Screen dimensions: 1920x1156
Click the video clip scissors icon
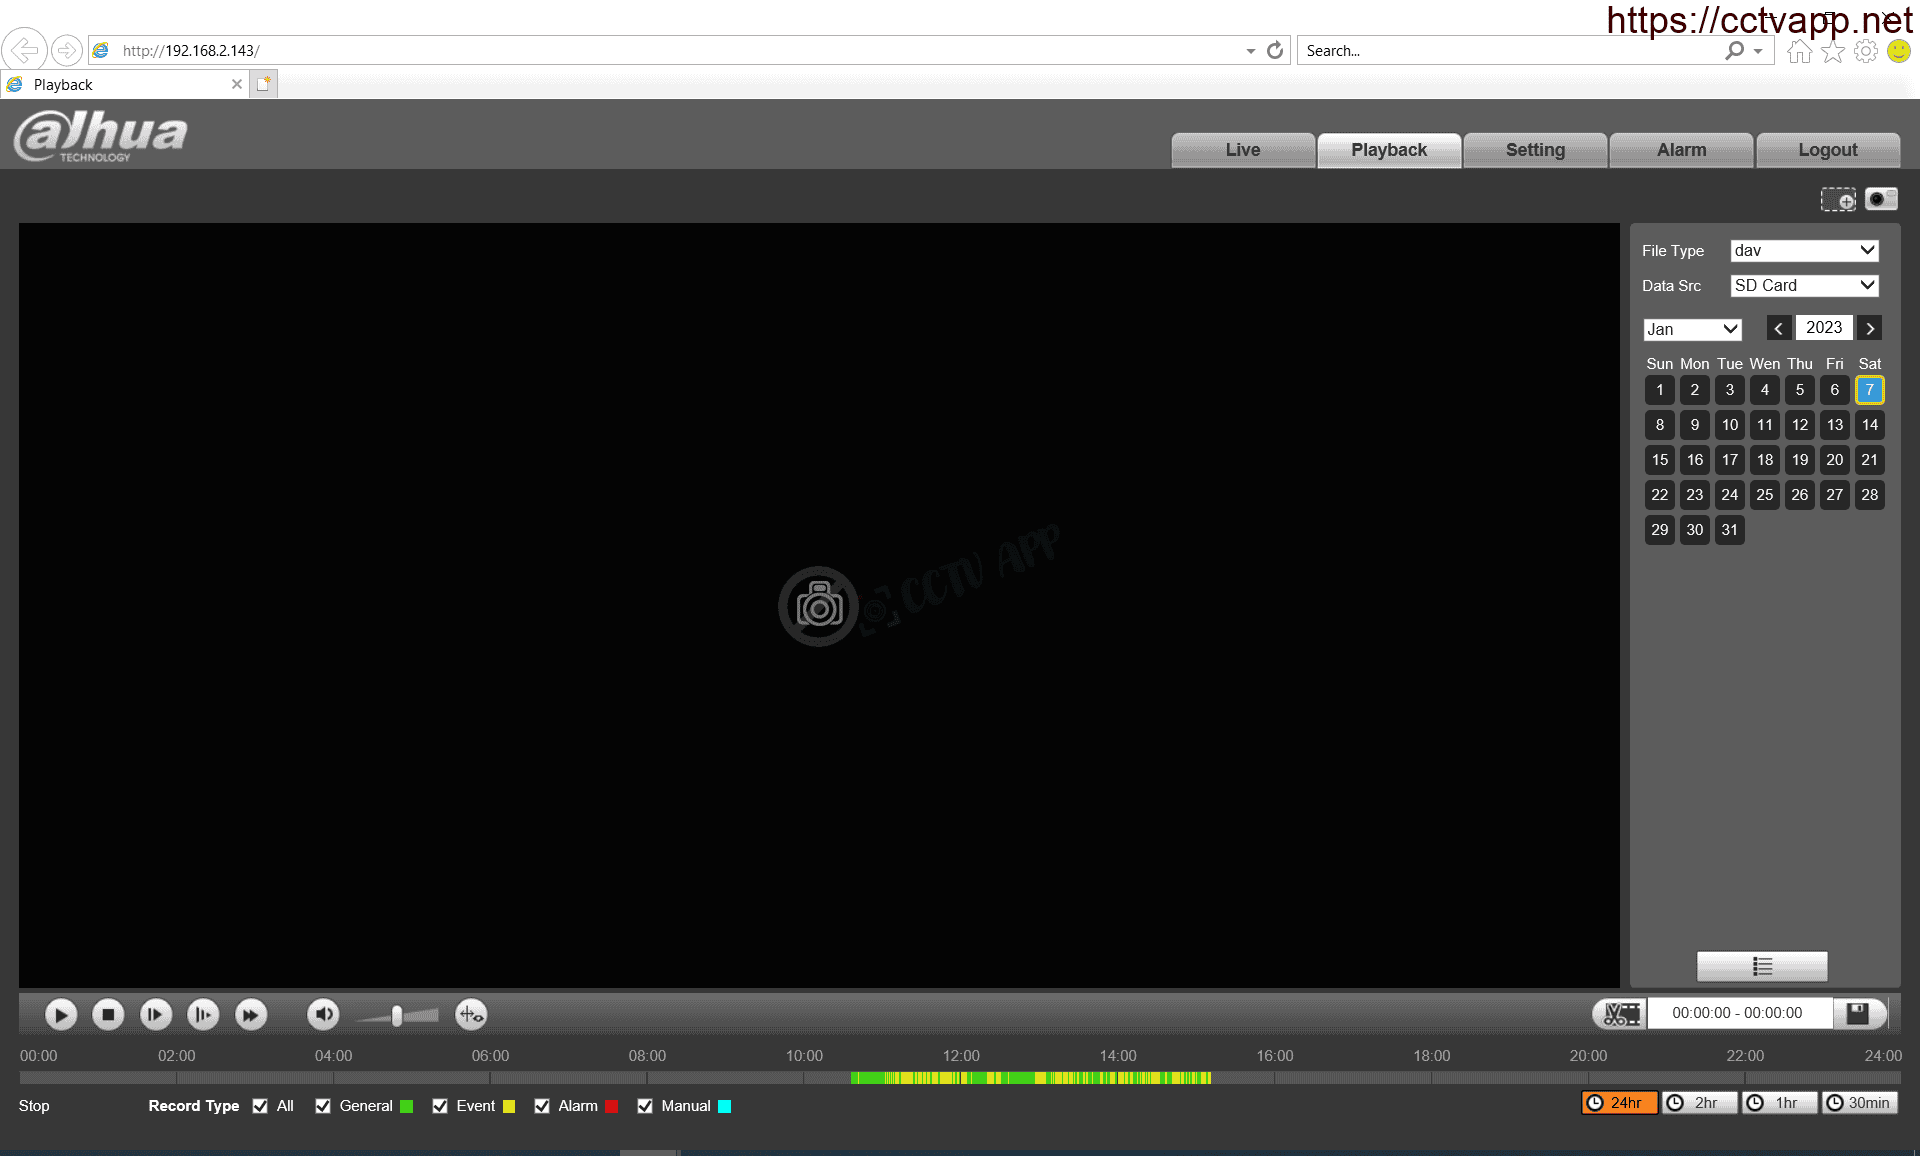(x=1620, y=1014)
